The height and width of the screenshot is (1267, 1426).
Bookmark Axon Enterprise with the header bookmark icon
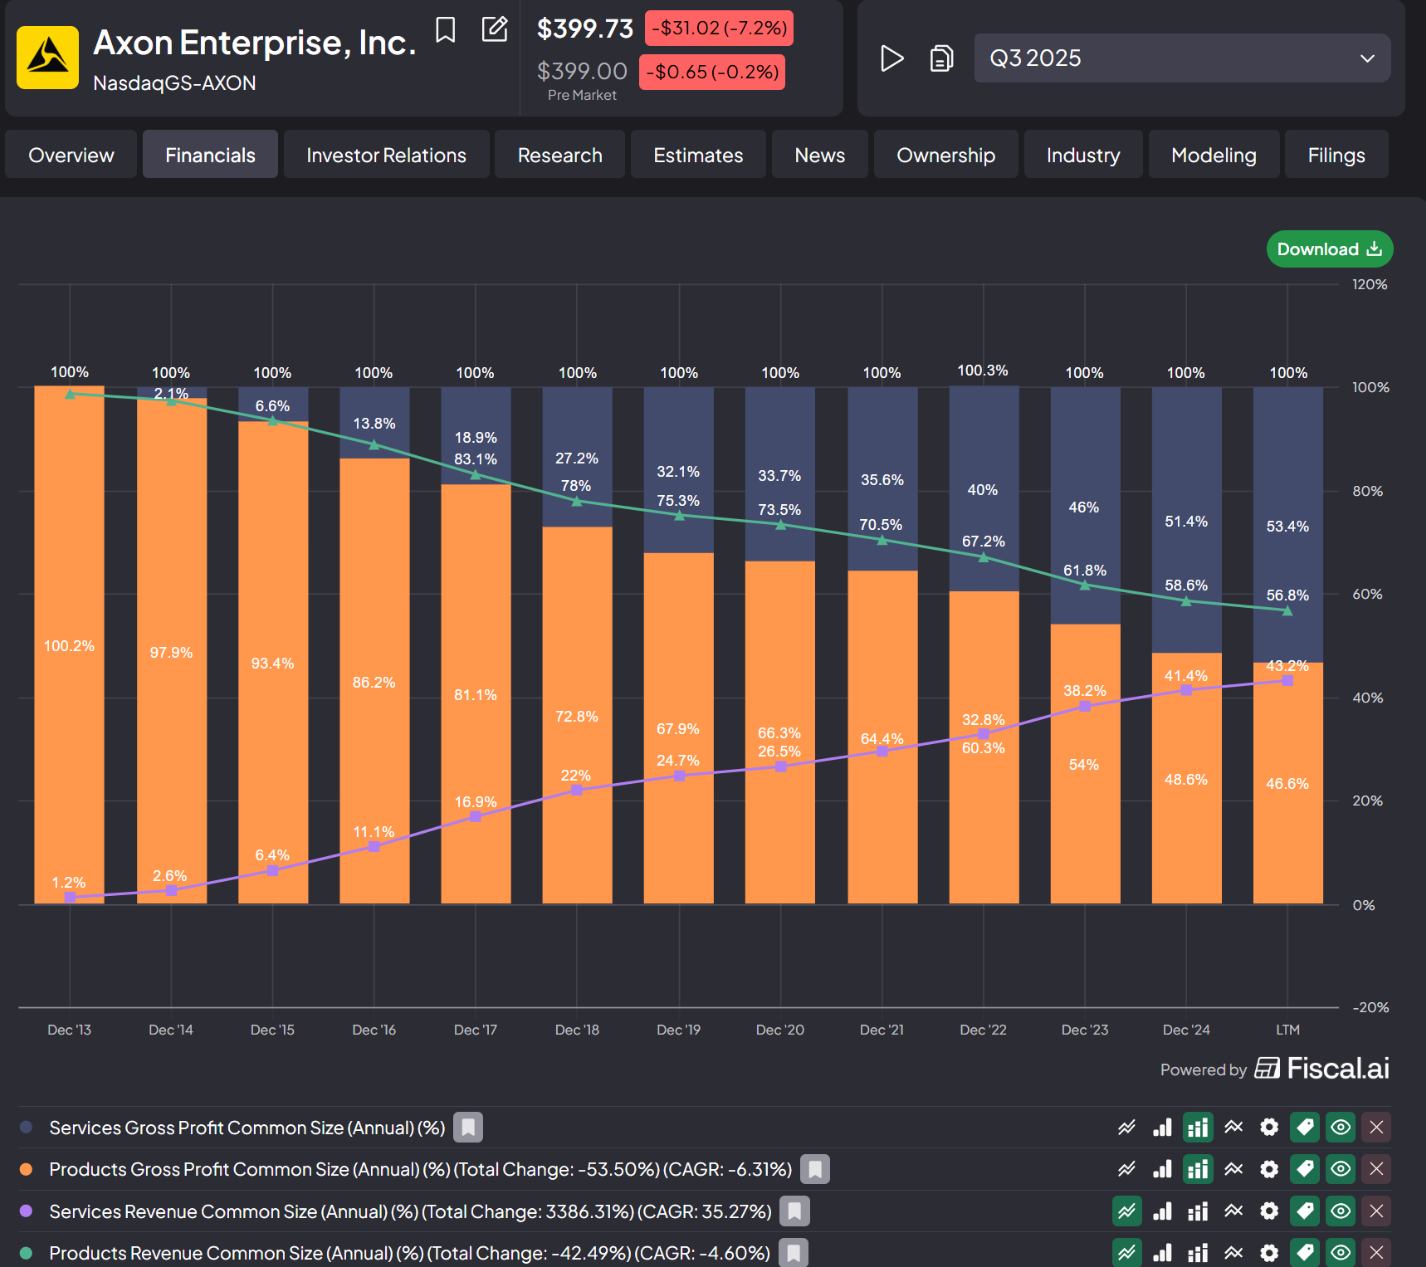tap(446, 30)
